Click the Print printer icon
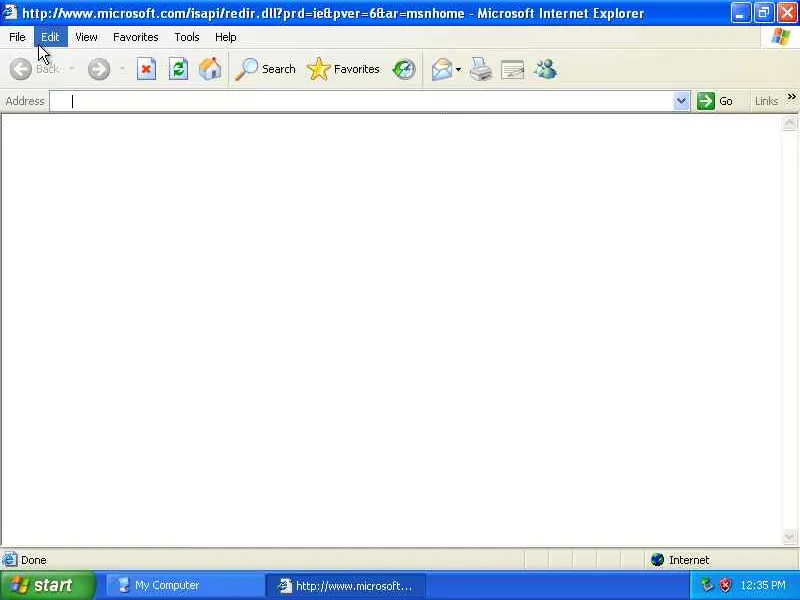The width and height of the screenshot is (800, 600). pyautogui.click(x=481, y=69)
